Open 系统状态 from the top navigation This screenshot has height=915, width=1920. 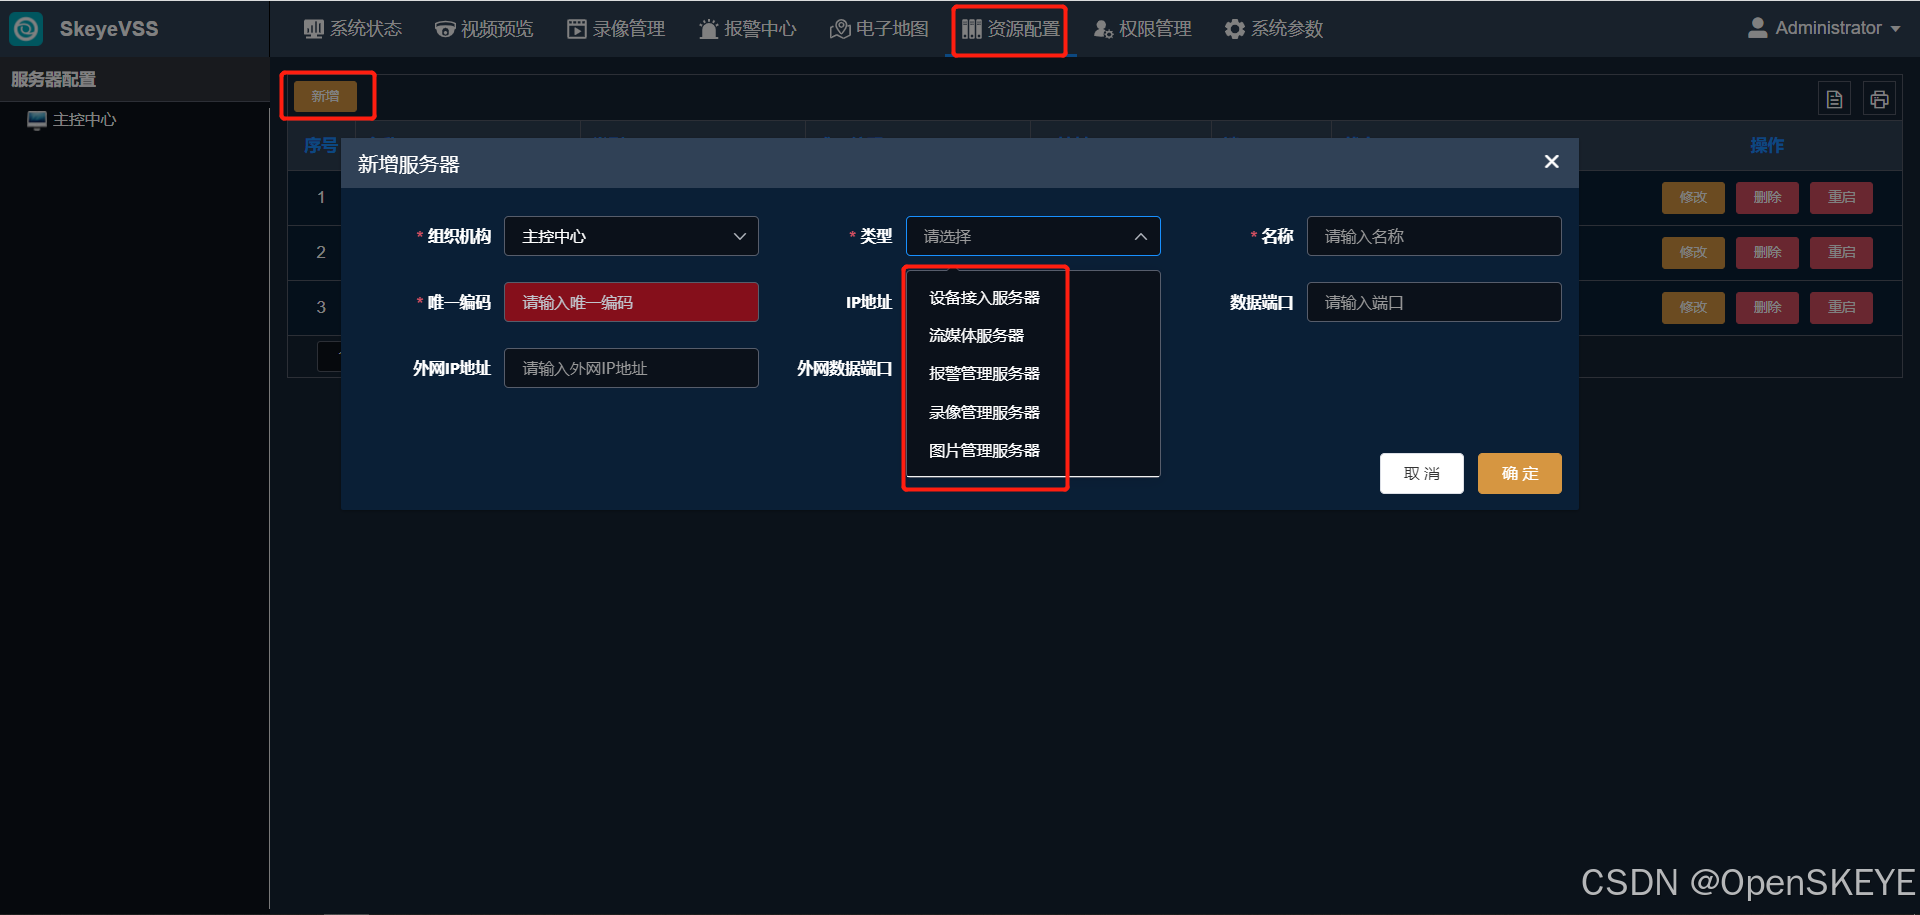(353, 29)
